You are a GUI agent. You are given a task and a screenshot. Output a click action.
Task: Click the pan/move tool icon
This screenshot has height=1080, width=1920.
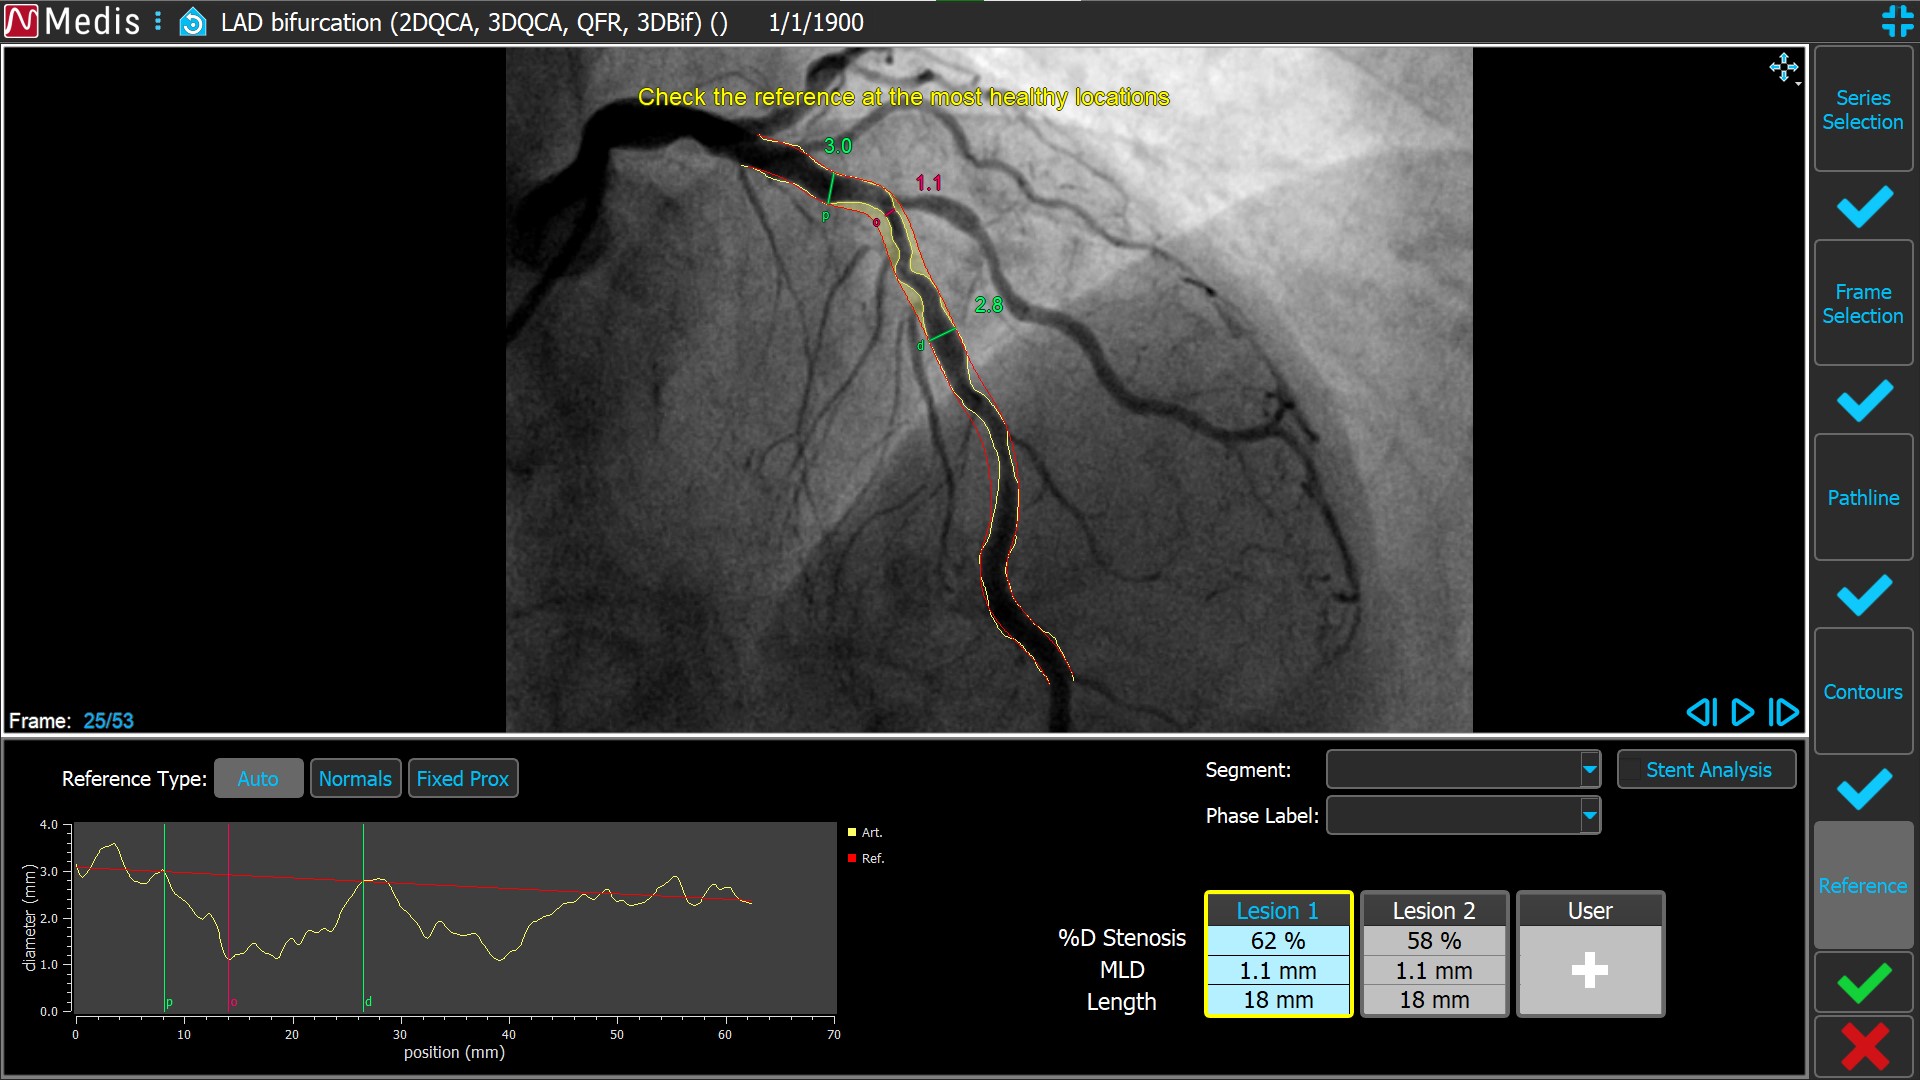[1783, 68]
